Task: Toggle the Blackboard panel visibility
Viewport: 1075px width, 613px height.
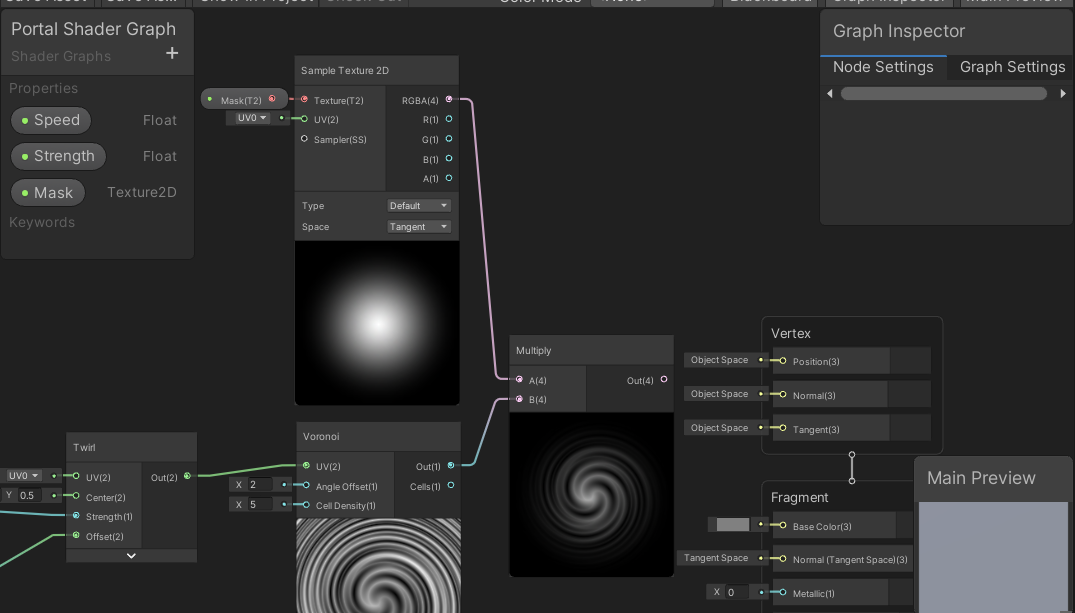Action: tap(770, 2)
